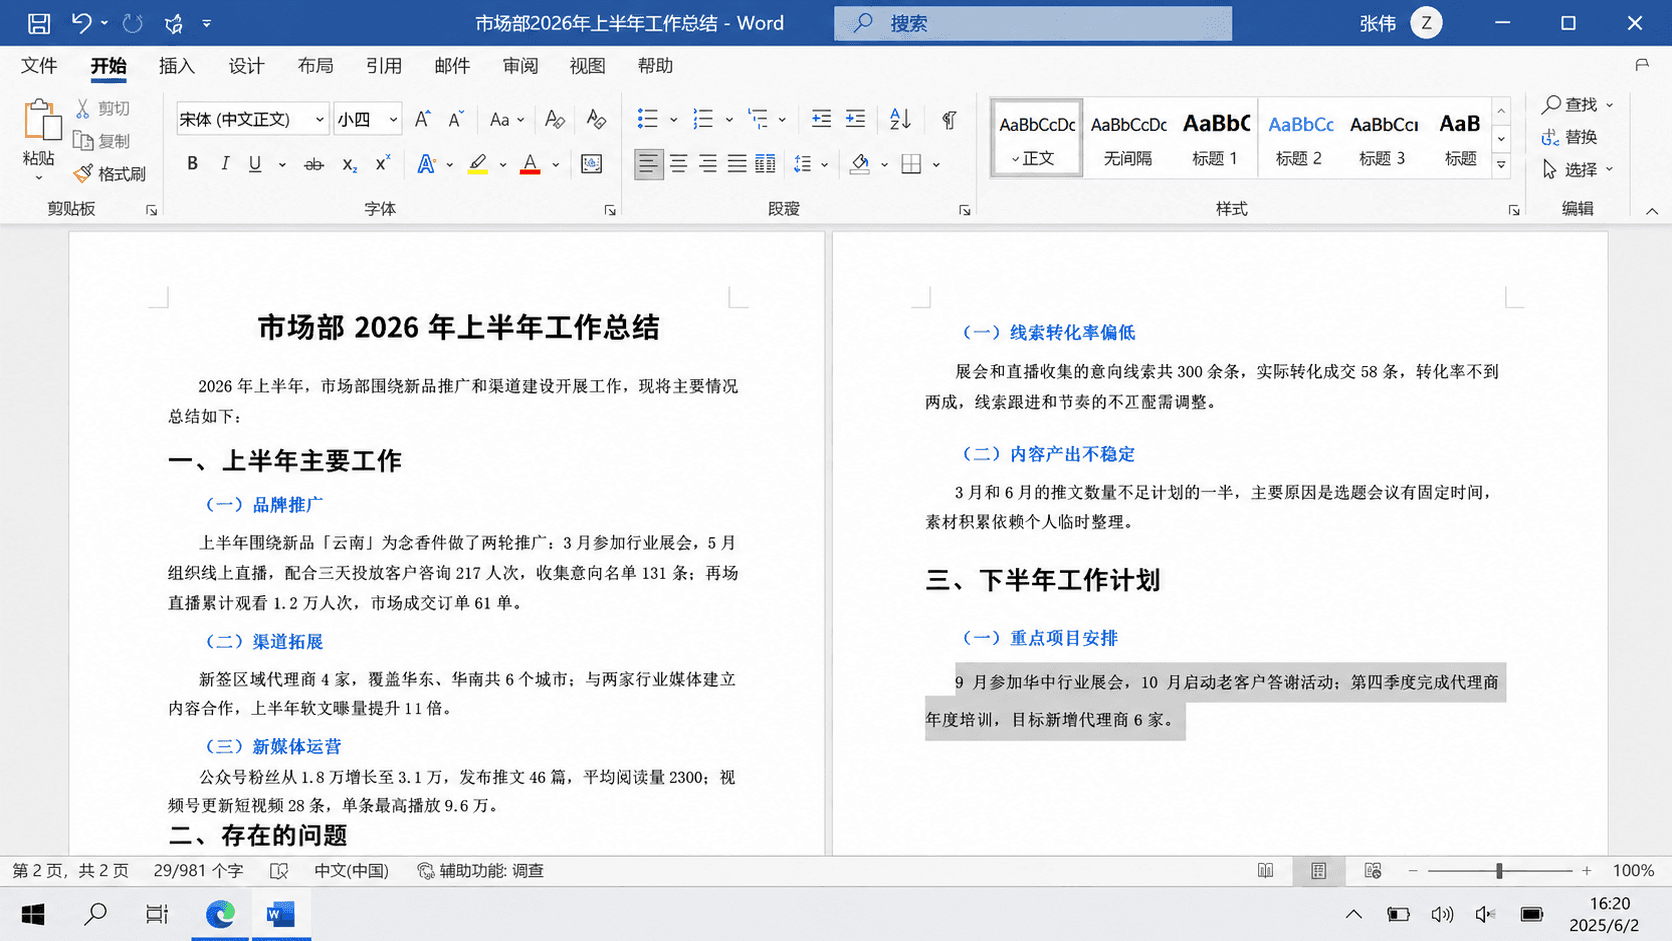Viewport: 1672px width, 941px height.
Task: Open the Windows Start menu
Action: 33,914
